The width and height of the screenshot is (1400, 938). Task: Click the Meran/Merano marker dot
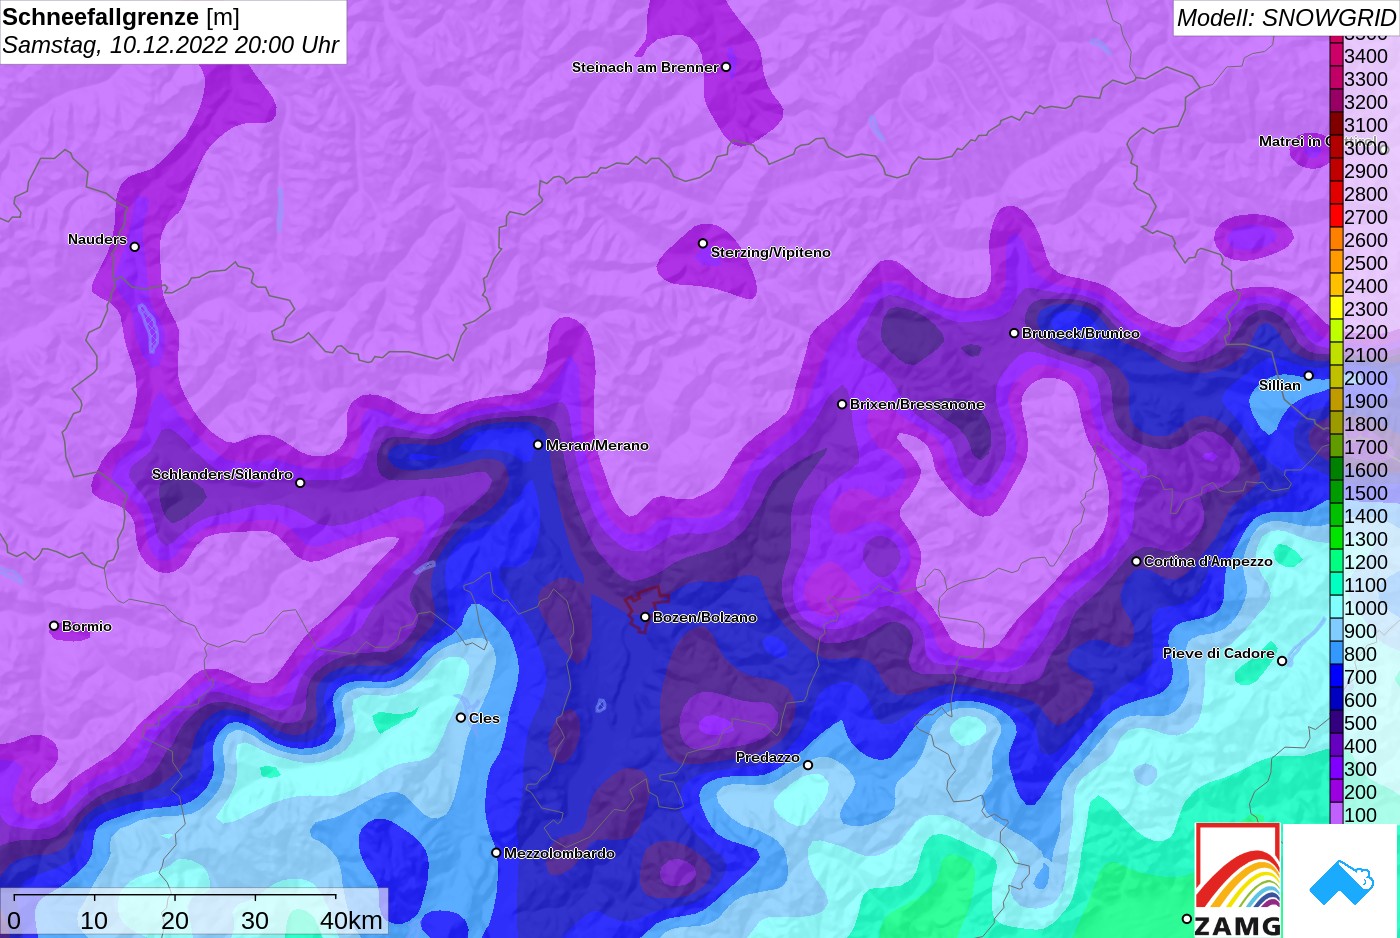coord(538,445)
